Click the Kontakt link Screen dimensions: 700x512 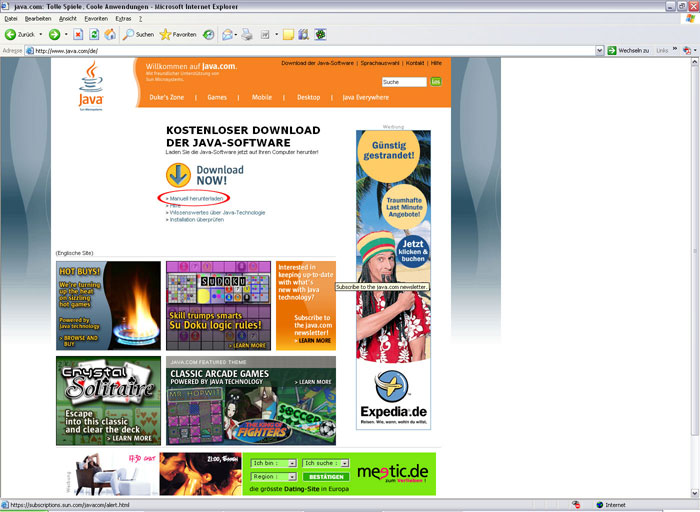(x=415, y=63)
